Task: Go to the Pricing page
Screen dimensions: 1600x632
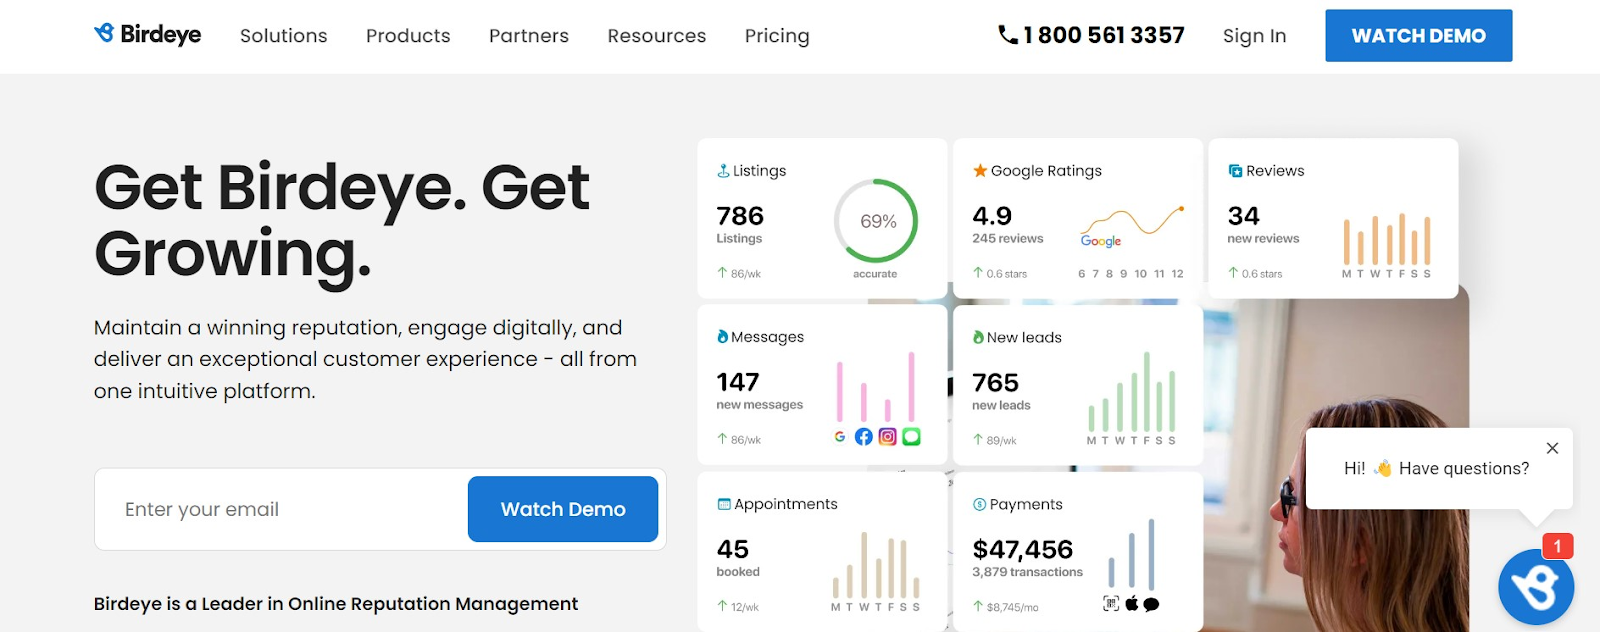Action: (777, 36)
